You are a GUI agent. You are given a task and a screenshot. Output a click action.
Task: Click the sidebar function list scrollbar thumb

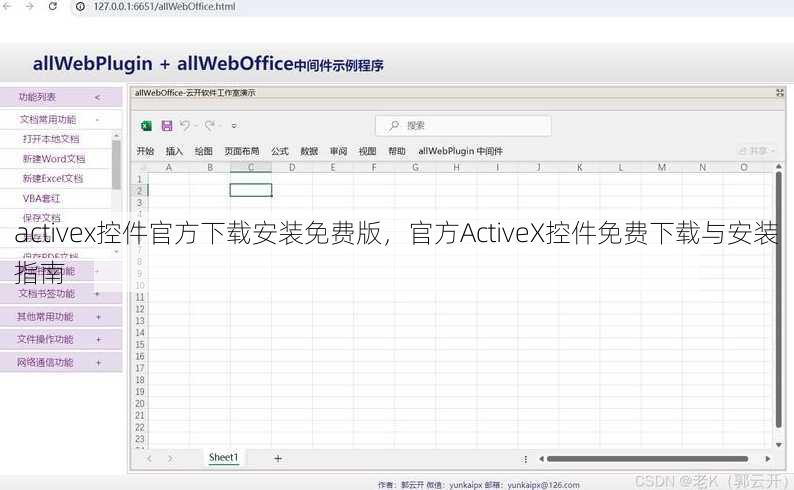coord(116,165)
